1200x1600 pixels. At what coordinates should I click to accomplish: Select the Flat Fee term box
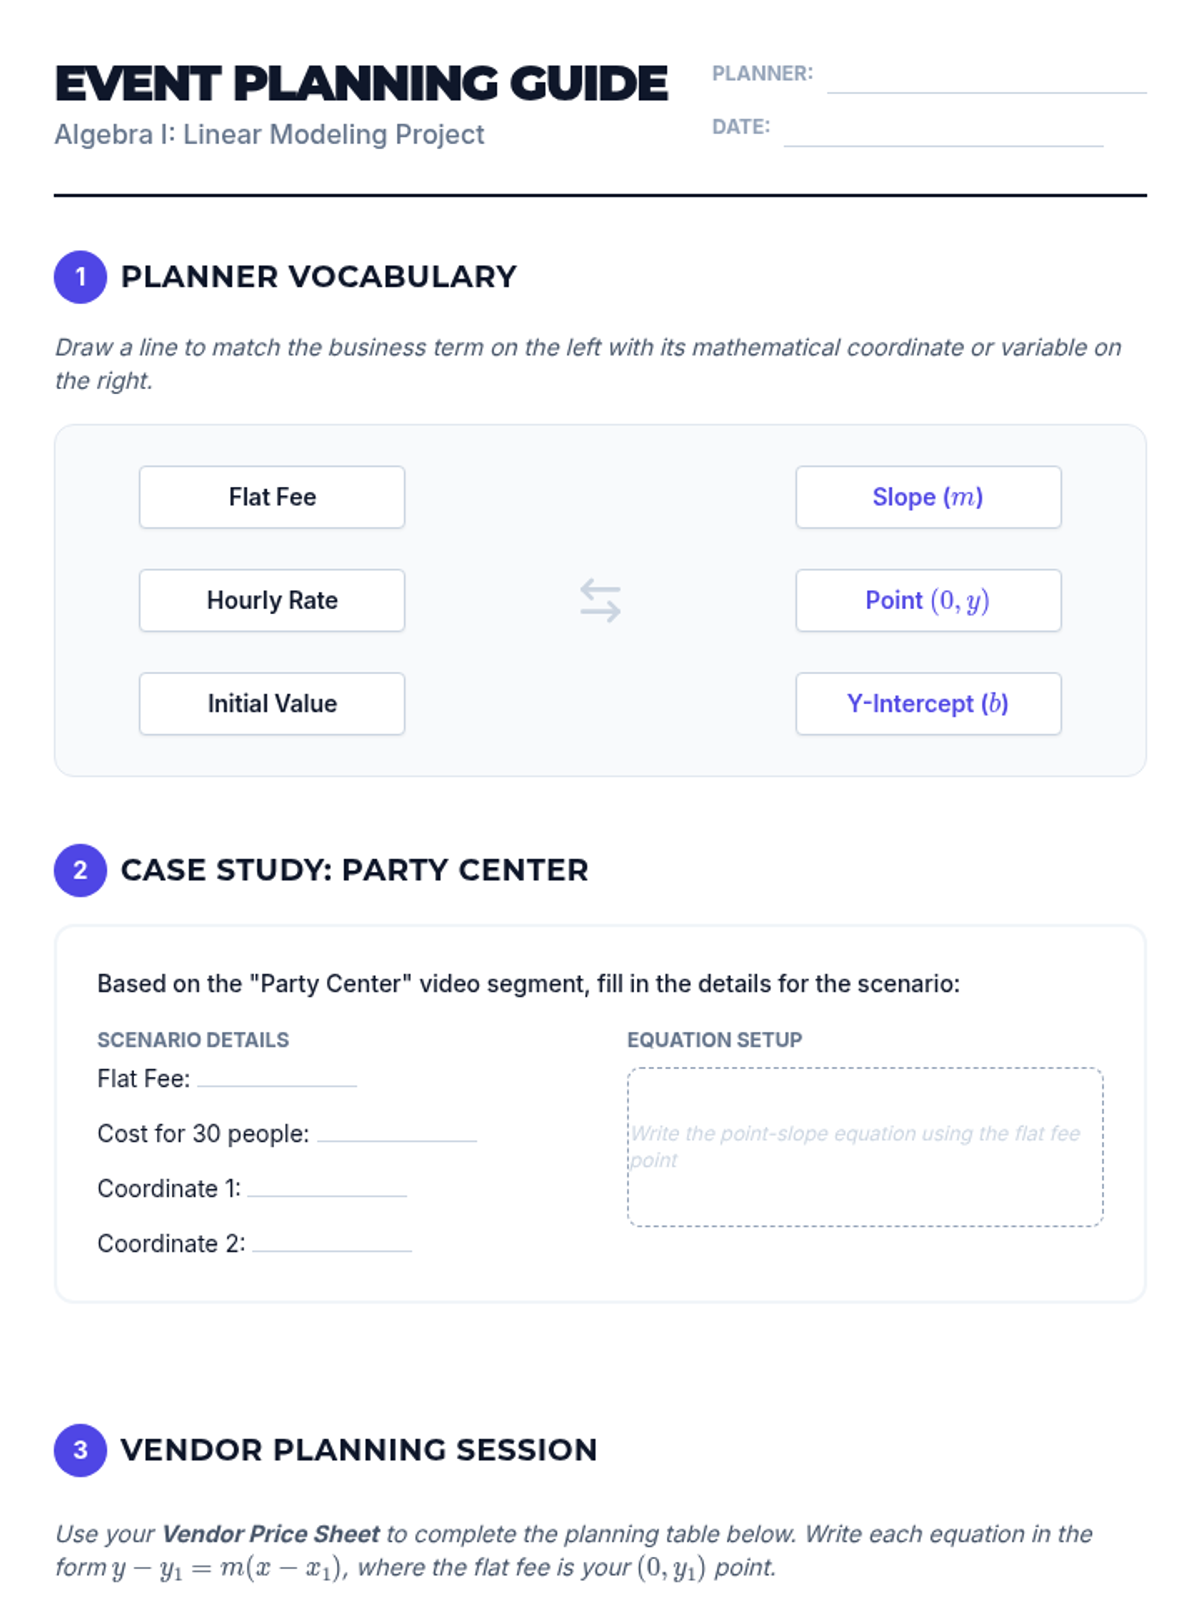point(272,497)
